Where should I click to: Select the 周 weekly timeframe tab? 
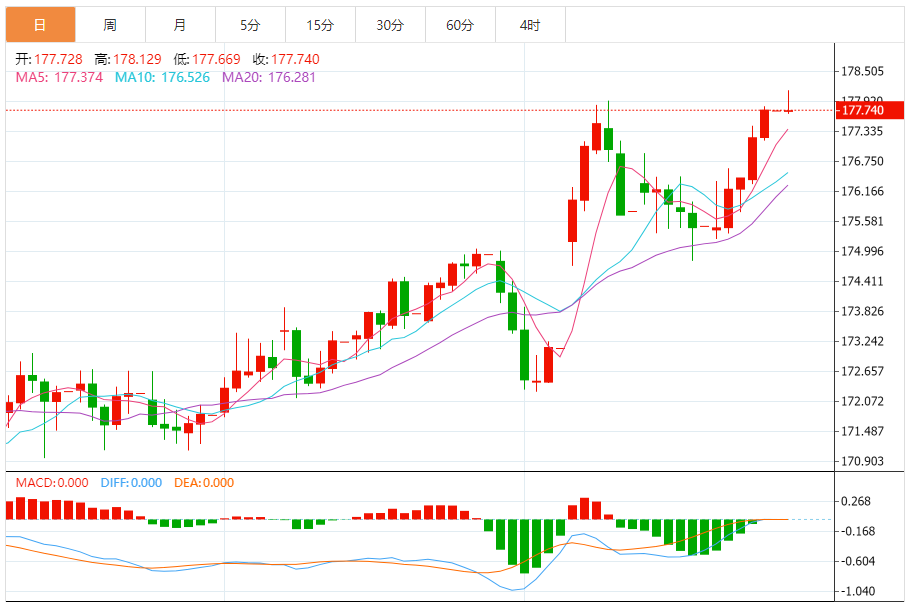pos(110,25)
